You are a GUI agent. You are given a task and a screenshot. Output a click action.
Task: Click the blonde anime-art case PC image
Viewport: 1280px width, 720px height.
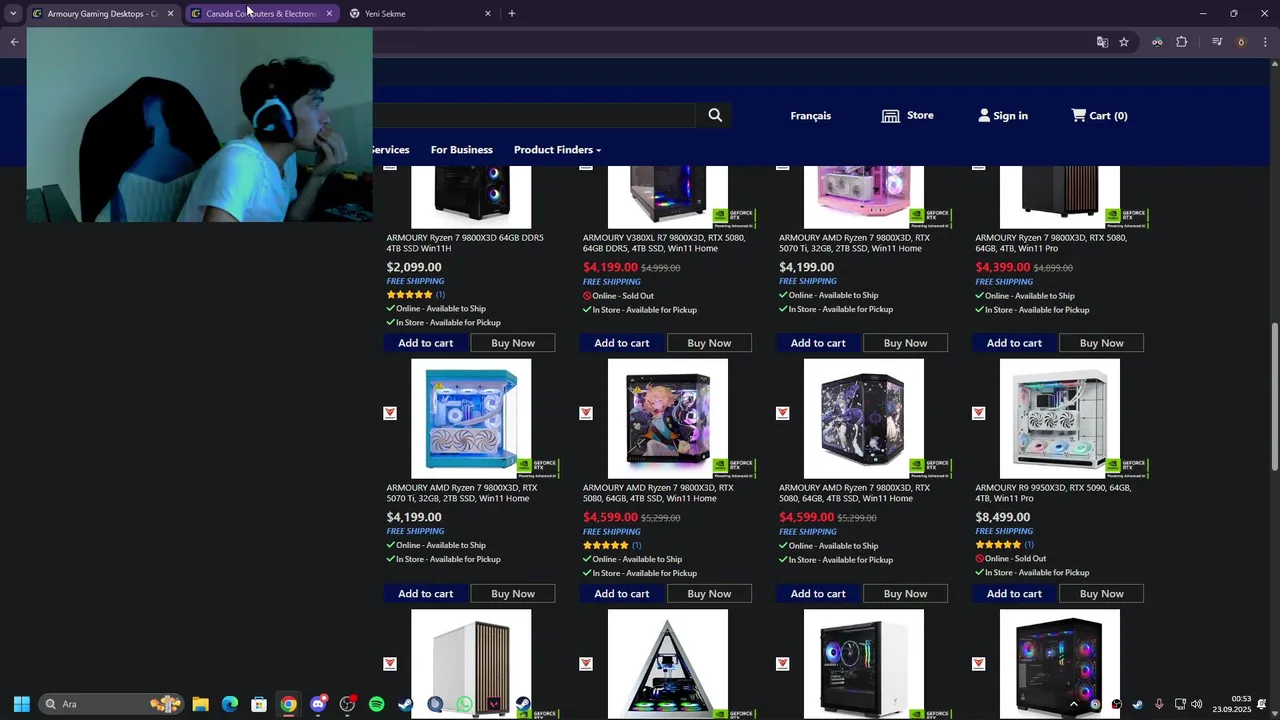point(668,419)
